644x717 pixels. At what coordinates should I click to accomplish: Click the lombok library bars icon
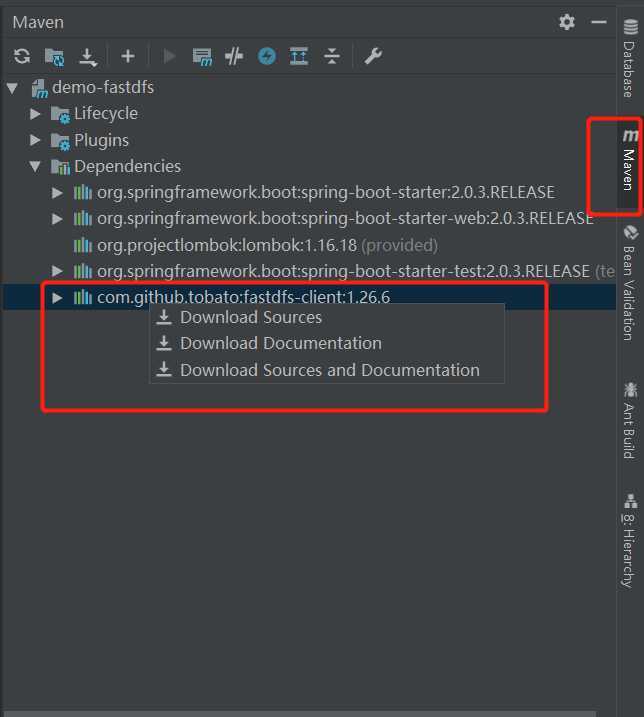tap(82, 246)
